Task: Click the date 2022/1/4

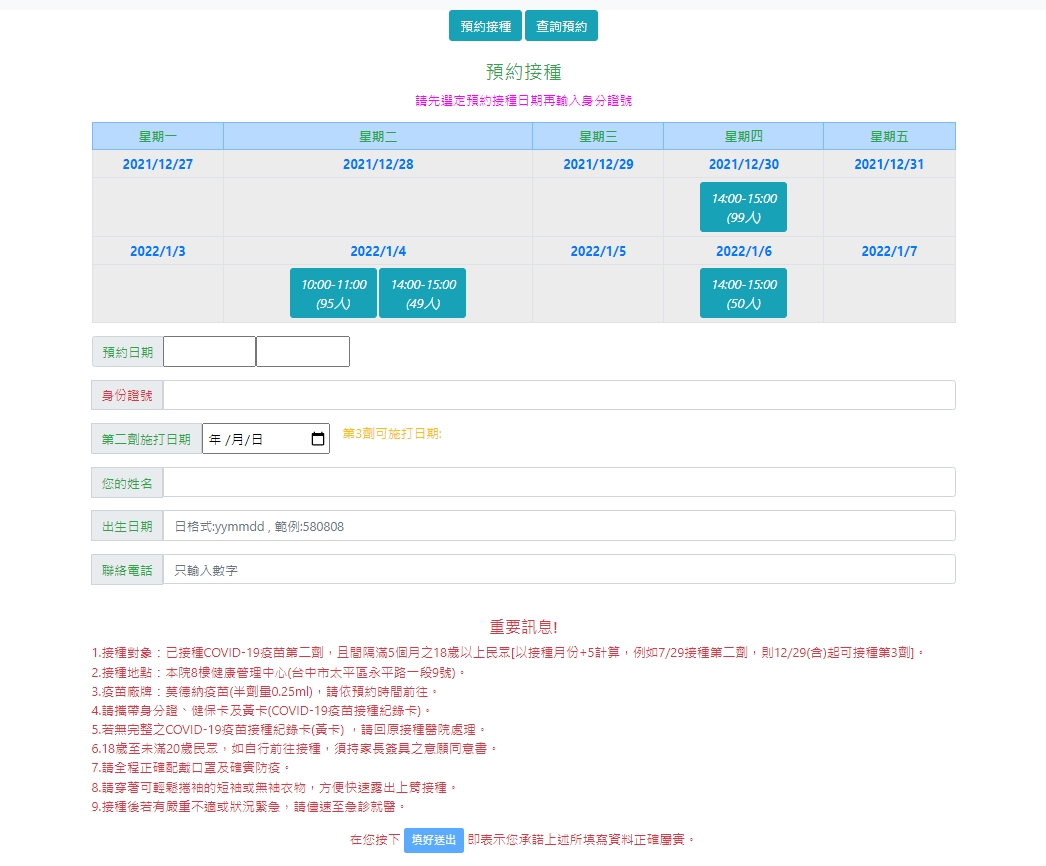Action: [x=378, y=251]
